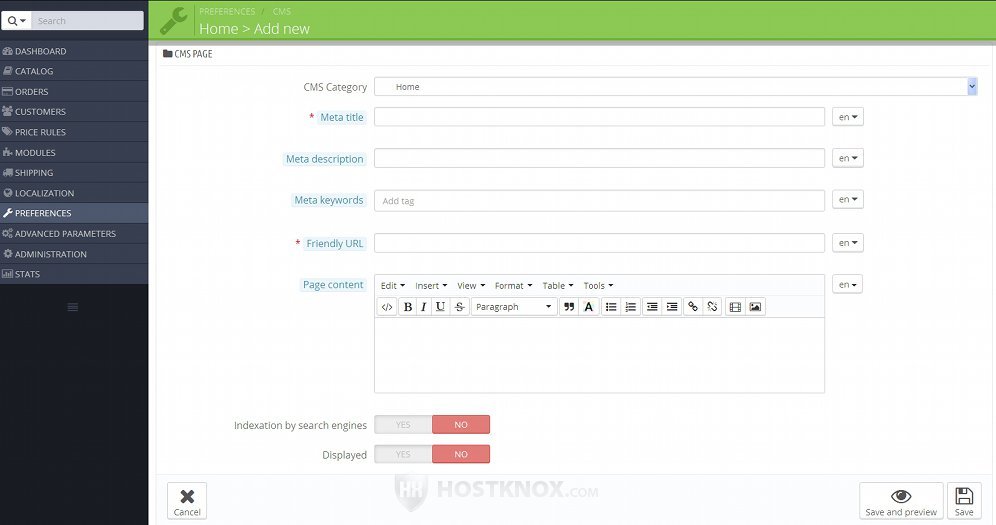Viewport: 996px width, 525px height.
Task: Open the editor Tools menu
Action: [598, 286]
